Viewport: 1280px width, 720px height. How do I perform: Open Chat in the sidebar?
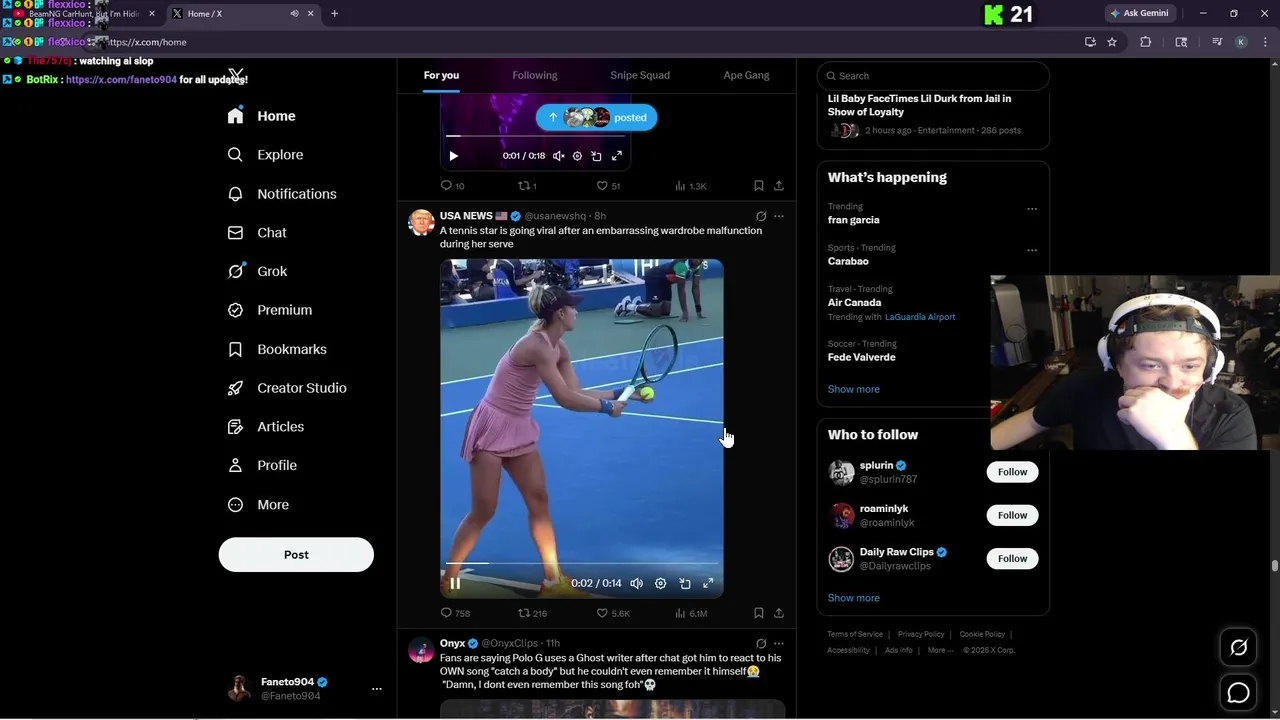click(257, 232)
